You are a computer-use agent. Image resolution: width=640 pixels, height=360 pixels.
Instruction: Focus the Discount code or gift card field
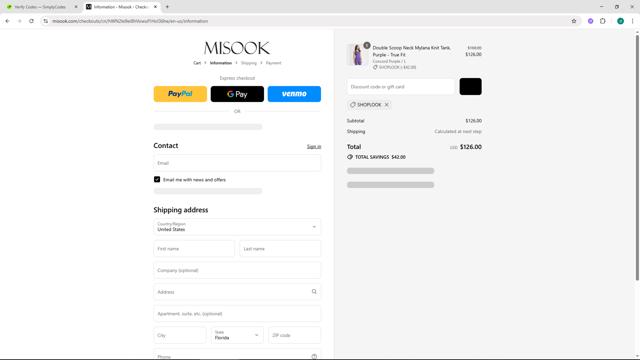click(x=400, y=87)
